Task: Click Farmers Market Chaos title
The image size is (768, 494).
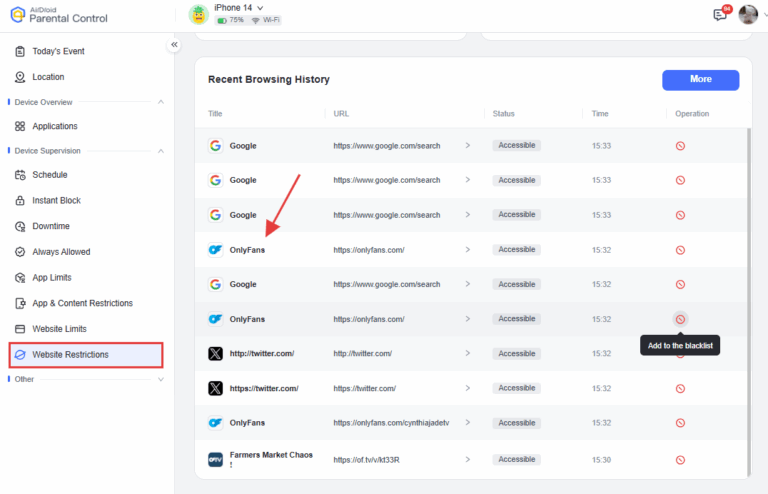Action: point(271,459)
